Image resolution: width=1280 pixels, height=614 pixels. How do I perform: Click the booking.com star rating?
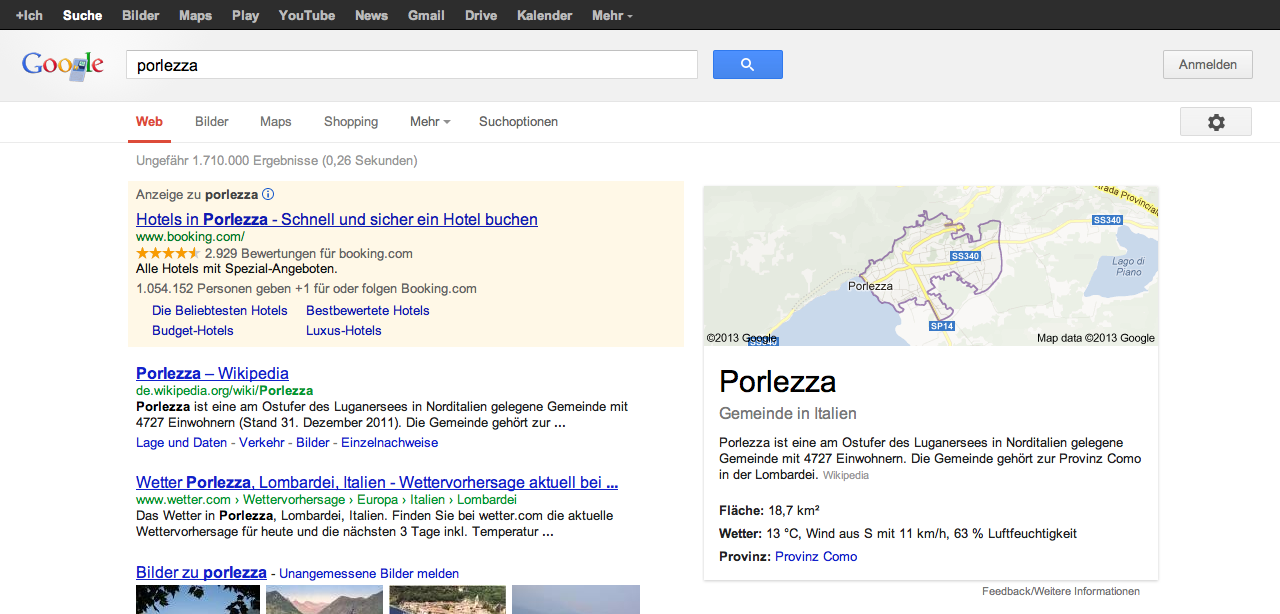coord(168,254)
